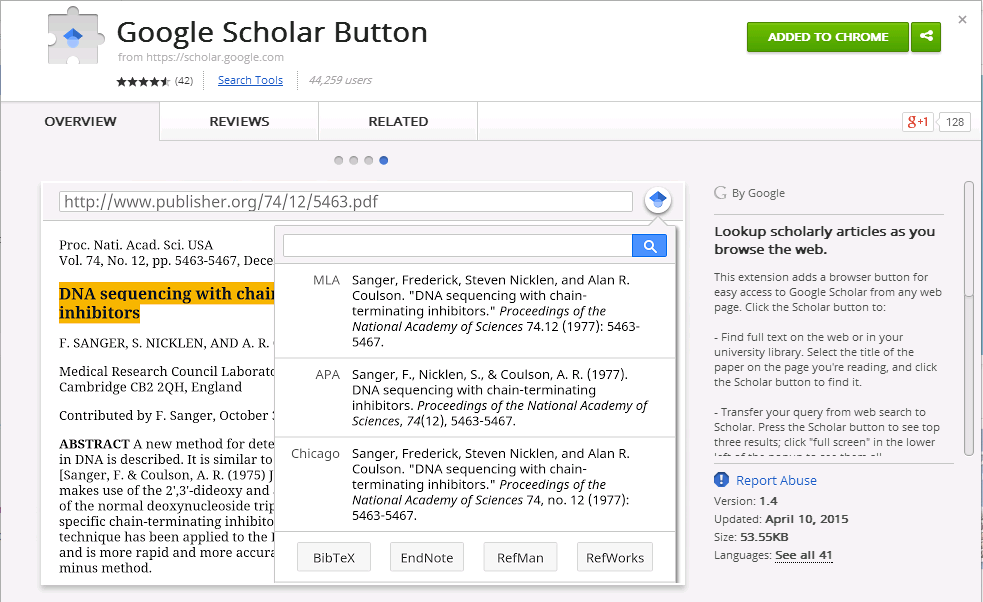
Task: Click the Report Abuse link
Action: pos(776,480)
